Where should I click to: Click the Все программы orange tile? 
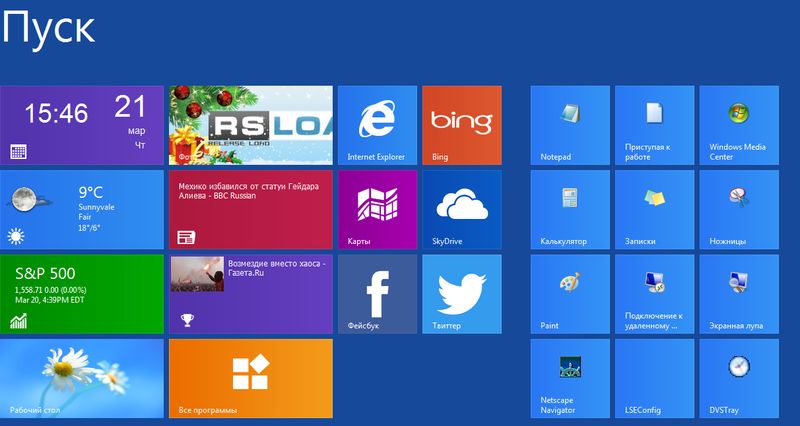coord(251,379)
